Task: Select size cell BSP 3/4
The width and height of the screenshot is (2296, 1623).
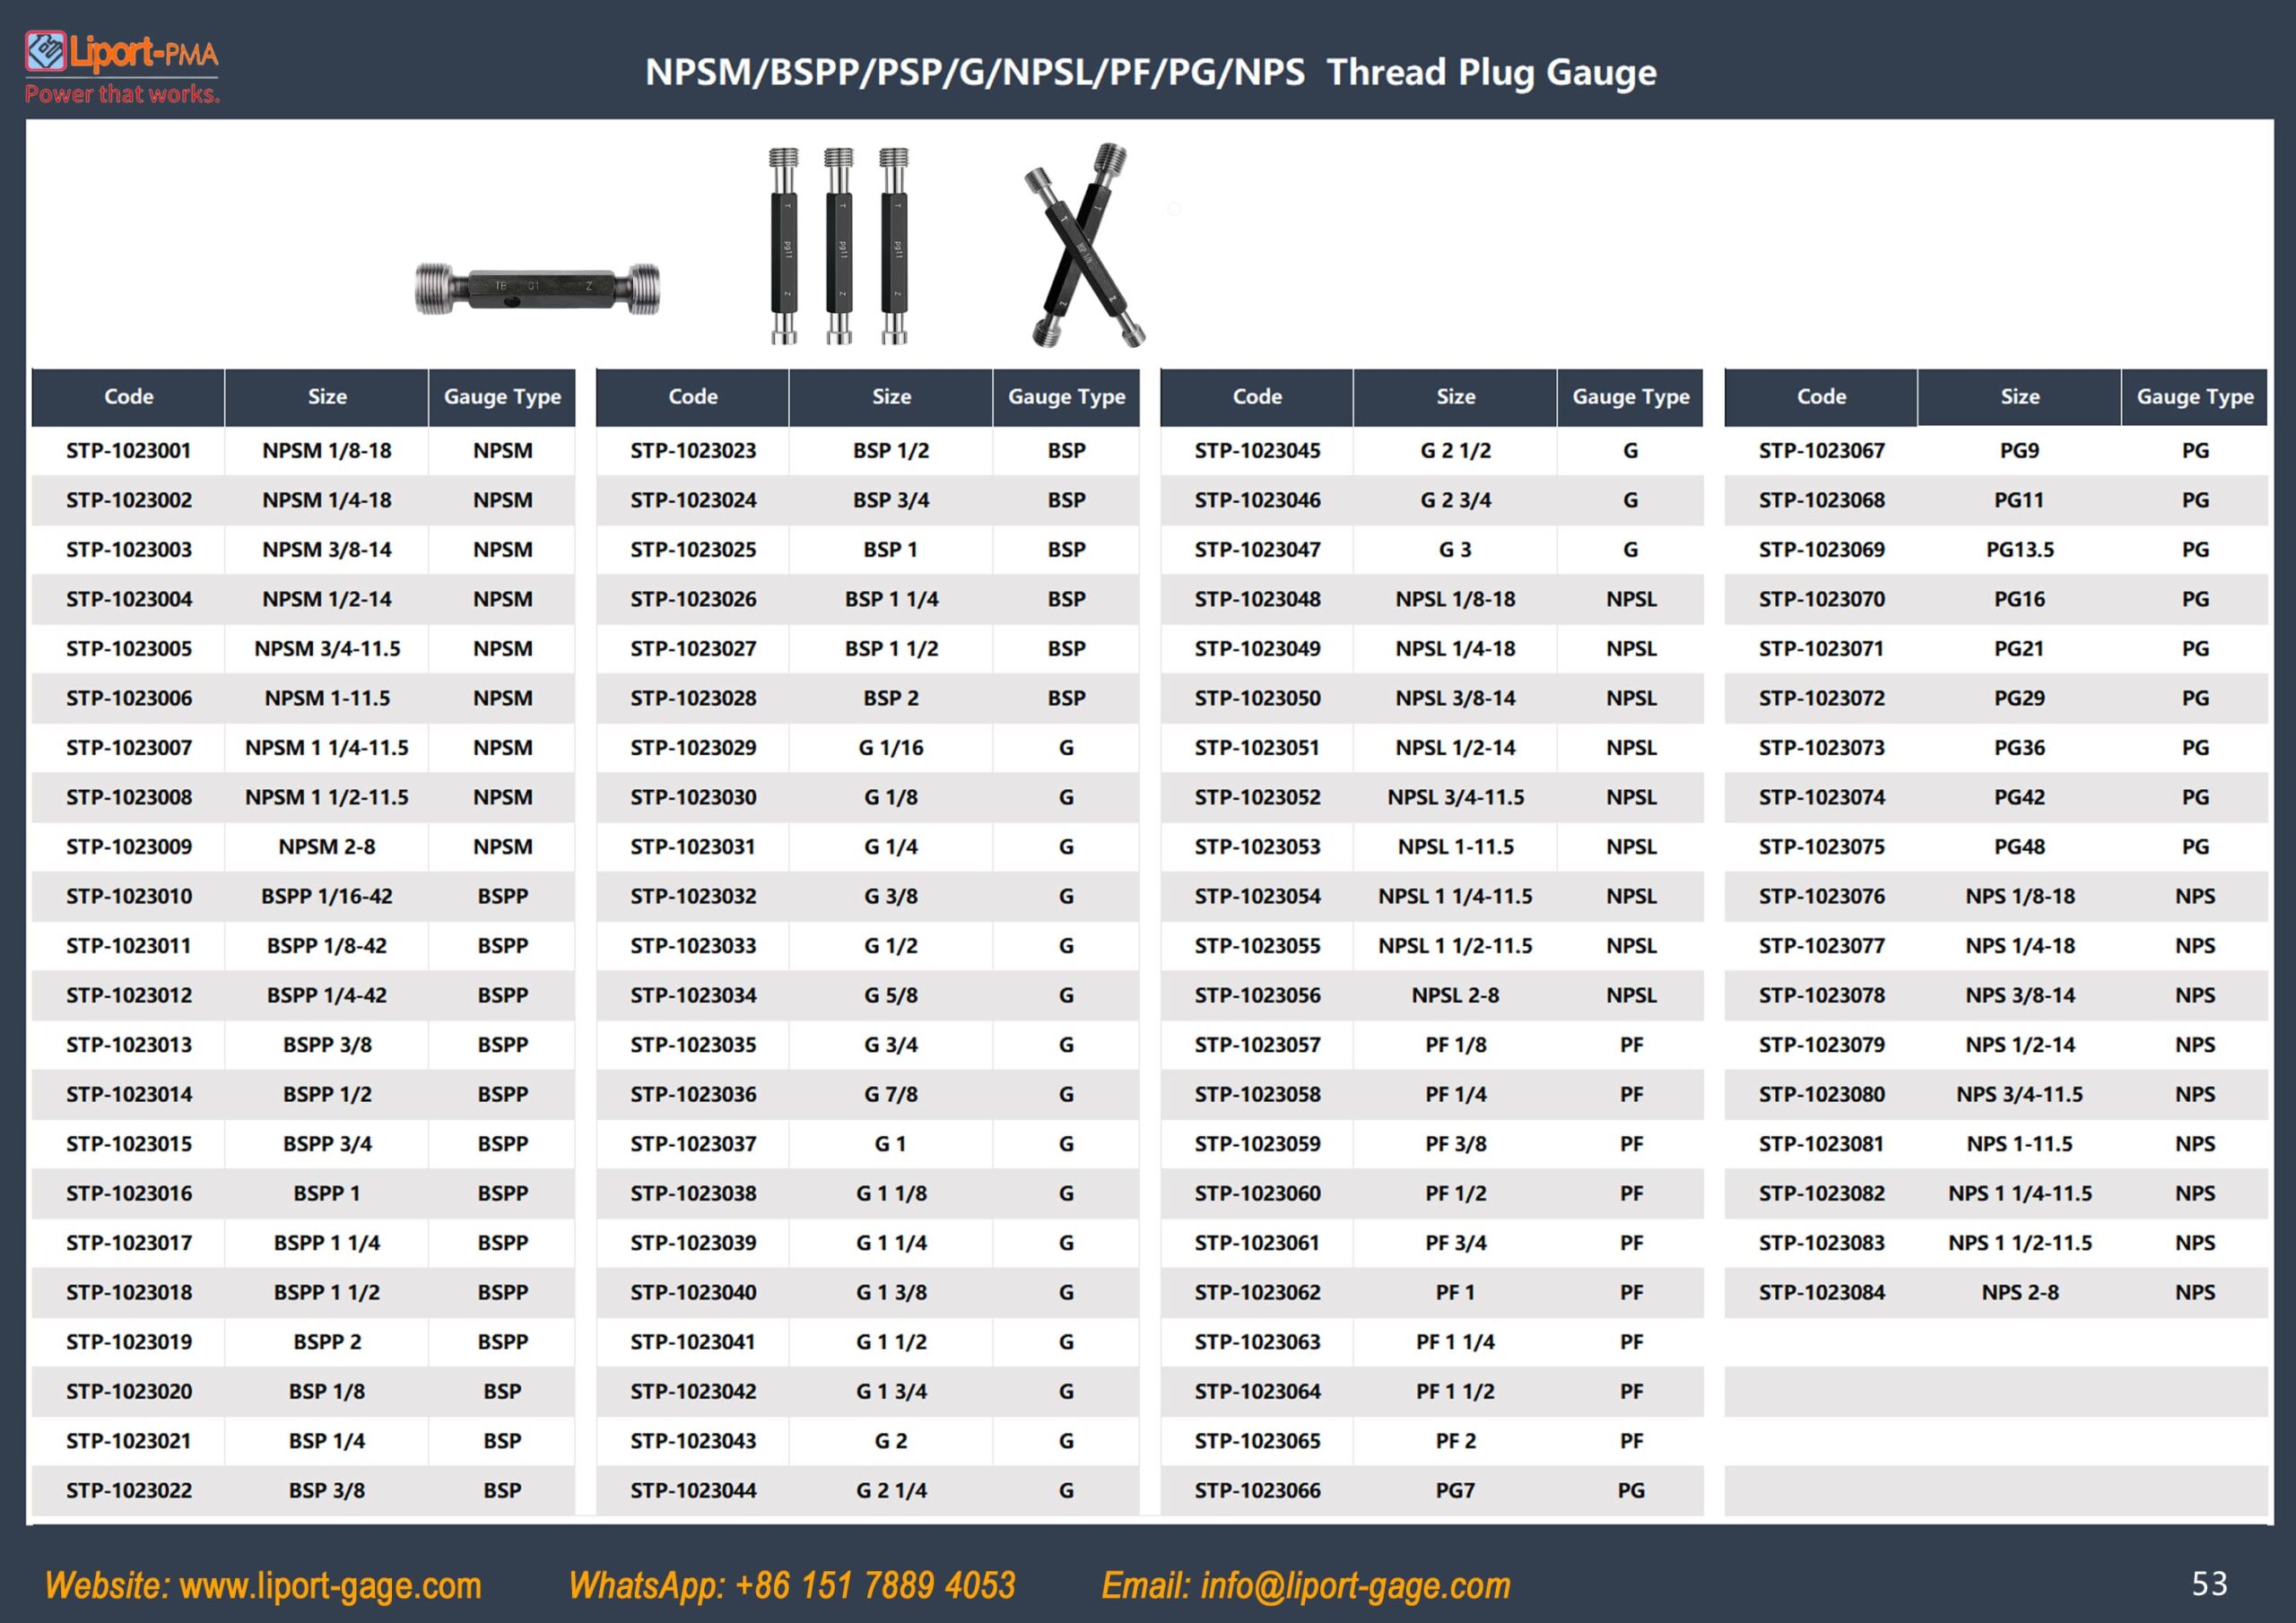Action: [x=891, y=500]
